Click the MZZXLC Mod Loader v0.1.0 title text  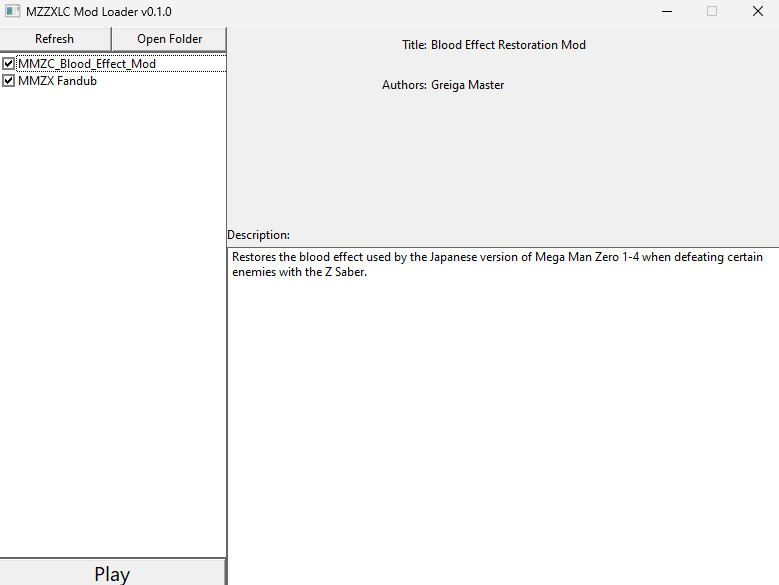[x=99, y=11]
